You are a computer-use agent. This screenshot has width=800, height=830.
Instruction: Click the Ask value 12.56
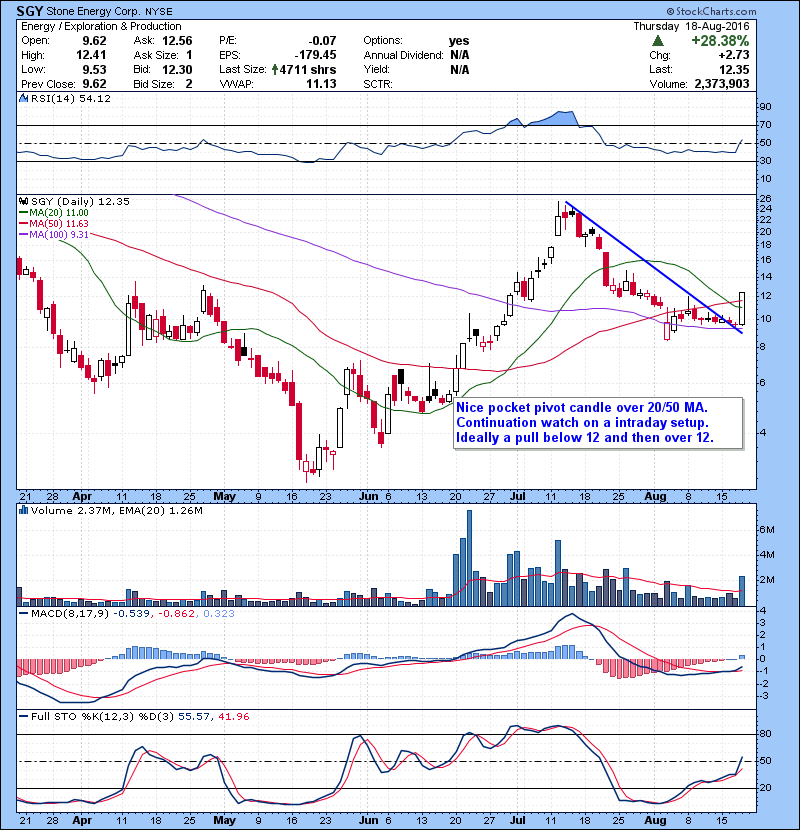[177, 41]
